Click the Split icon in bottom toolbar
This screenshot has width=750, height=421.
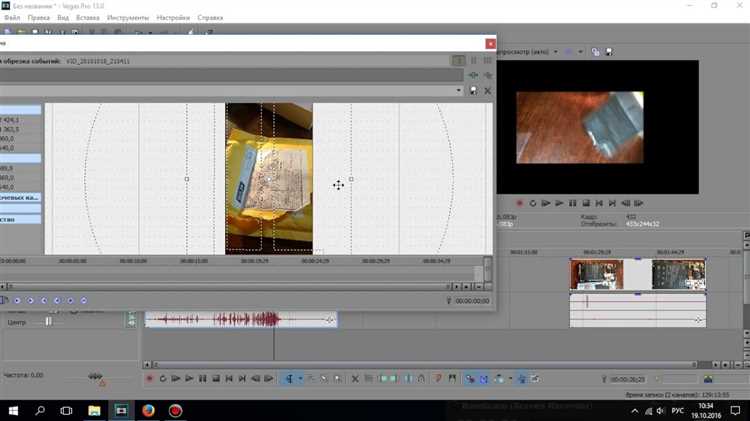coord(408,379)
